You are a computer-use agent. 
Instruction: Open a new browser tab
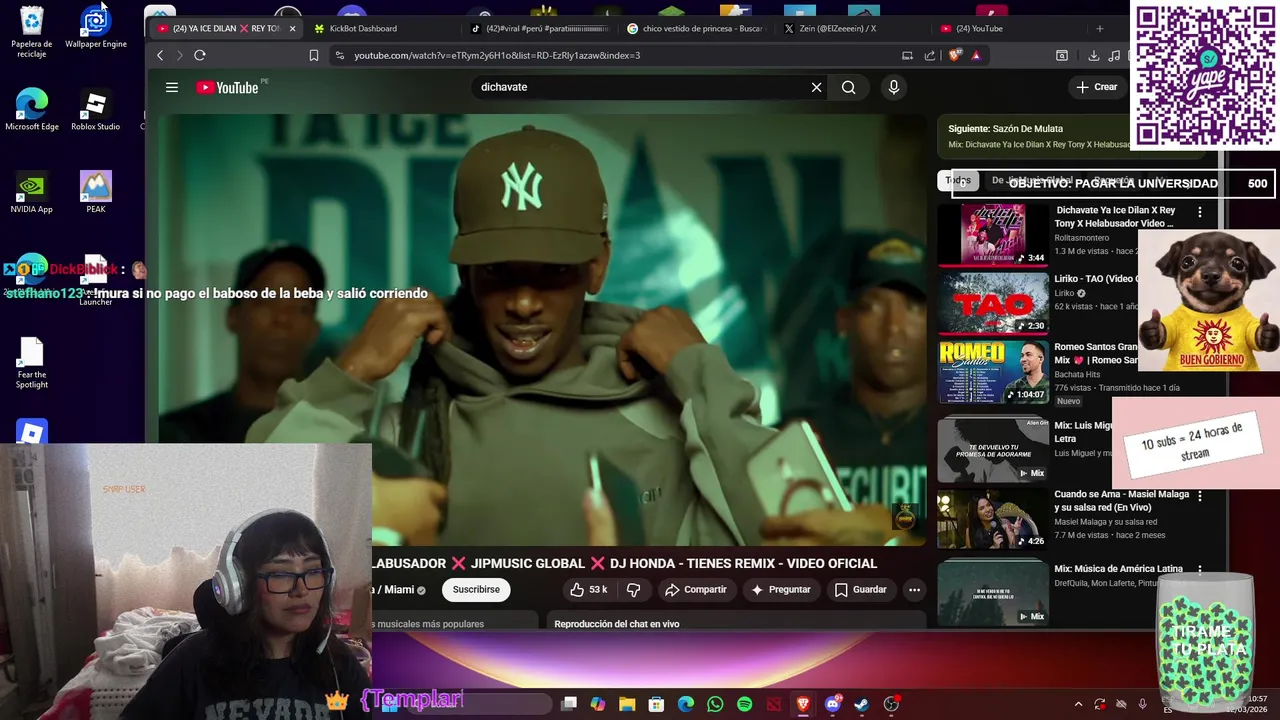pos(1099,28)
